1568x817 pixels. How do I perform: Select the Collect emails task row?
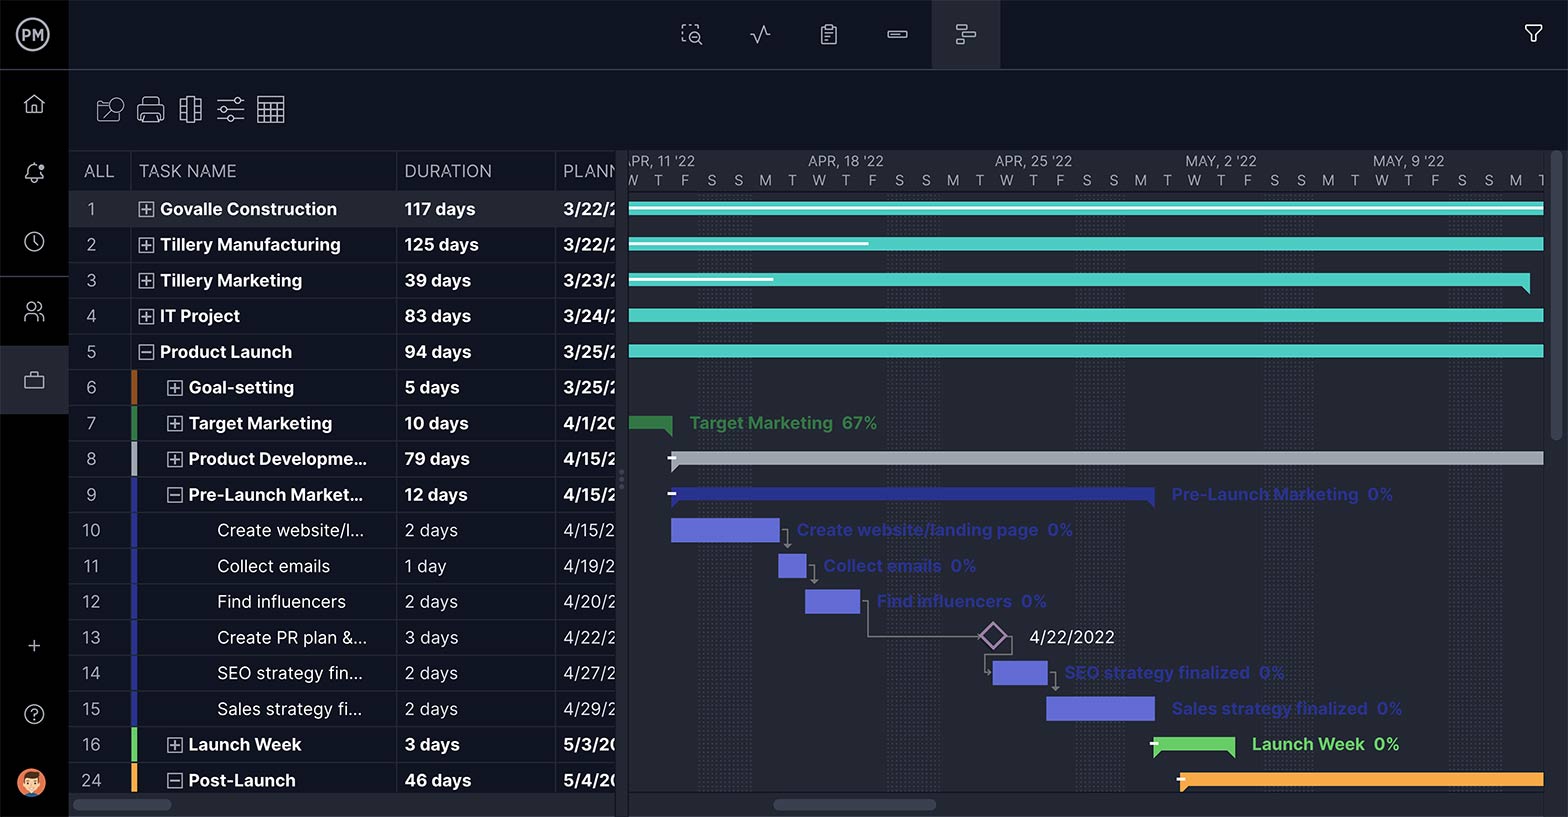tap(273, 566)
